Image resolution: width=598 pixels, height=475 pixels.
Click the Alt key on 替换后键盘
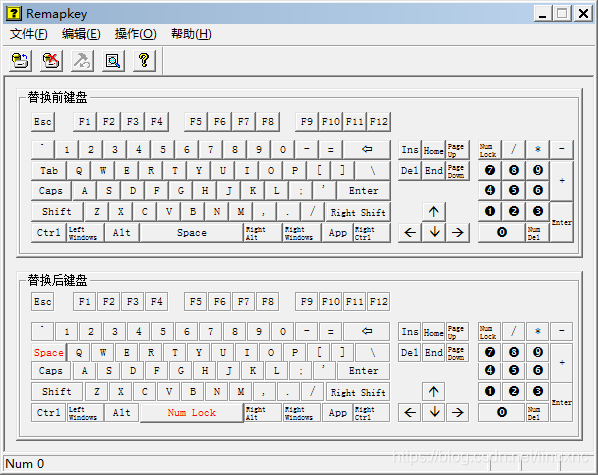tap(122, 412)
